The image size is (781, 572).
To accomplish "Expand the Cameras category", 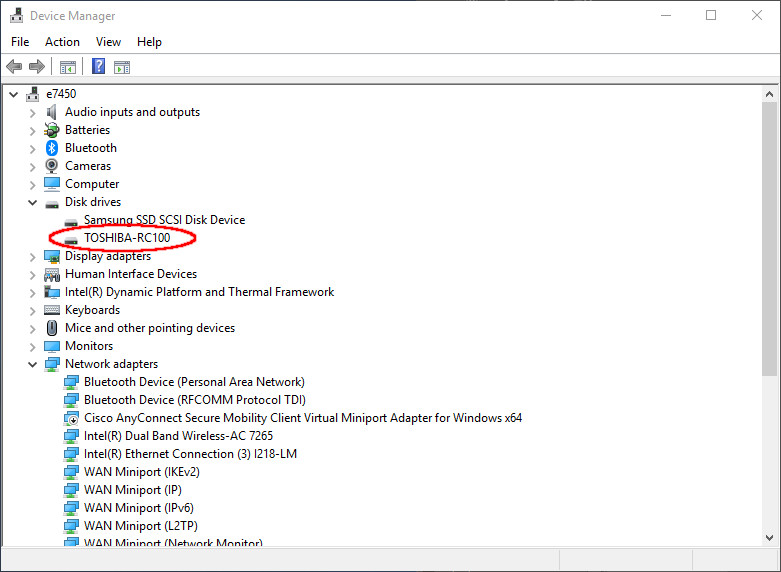I will 33,167.
